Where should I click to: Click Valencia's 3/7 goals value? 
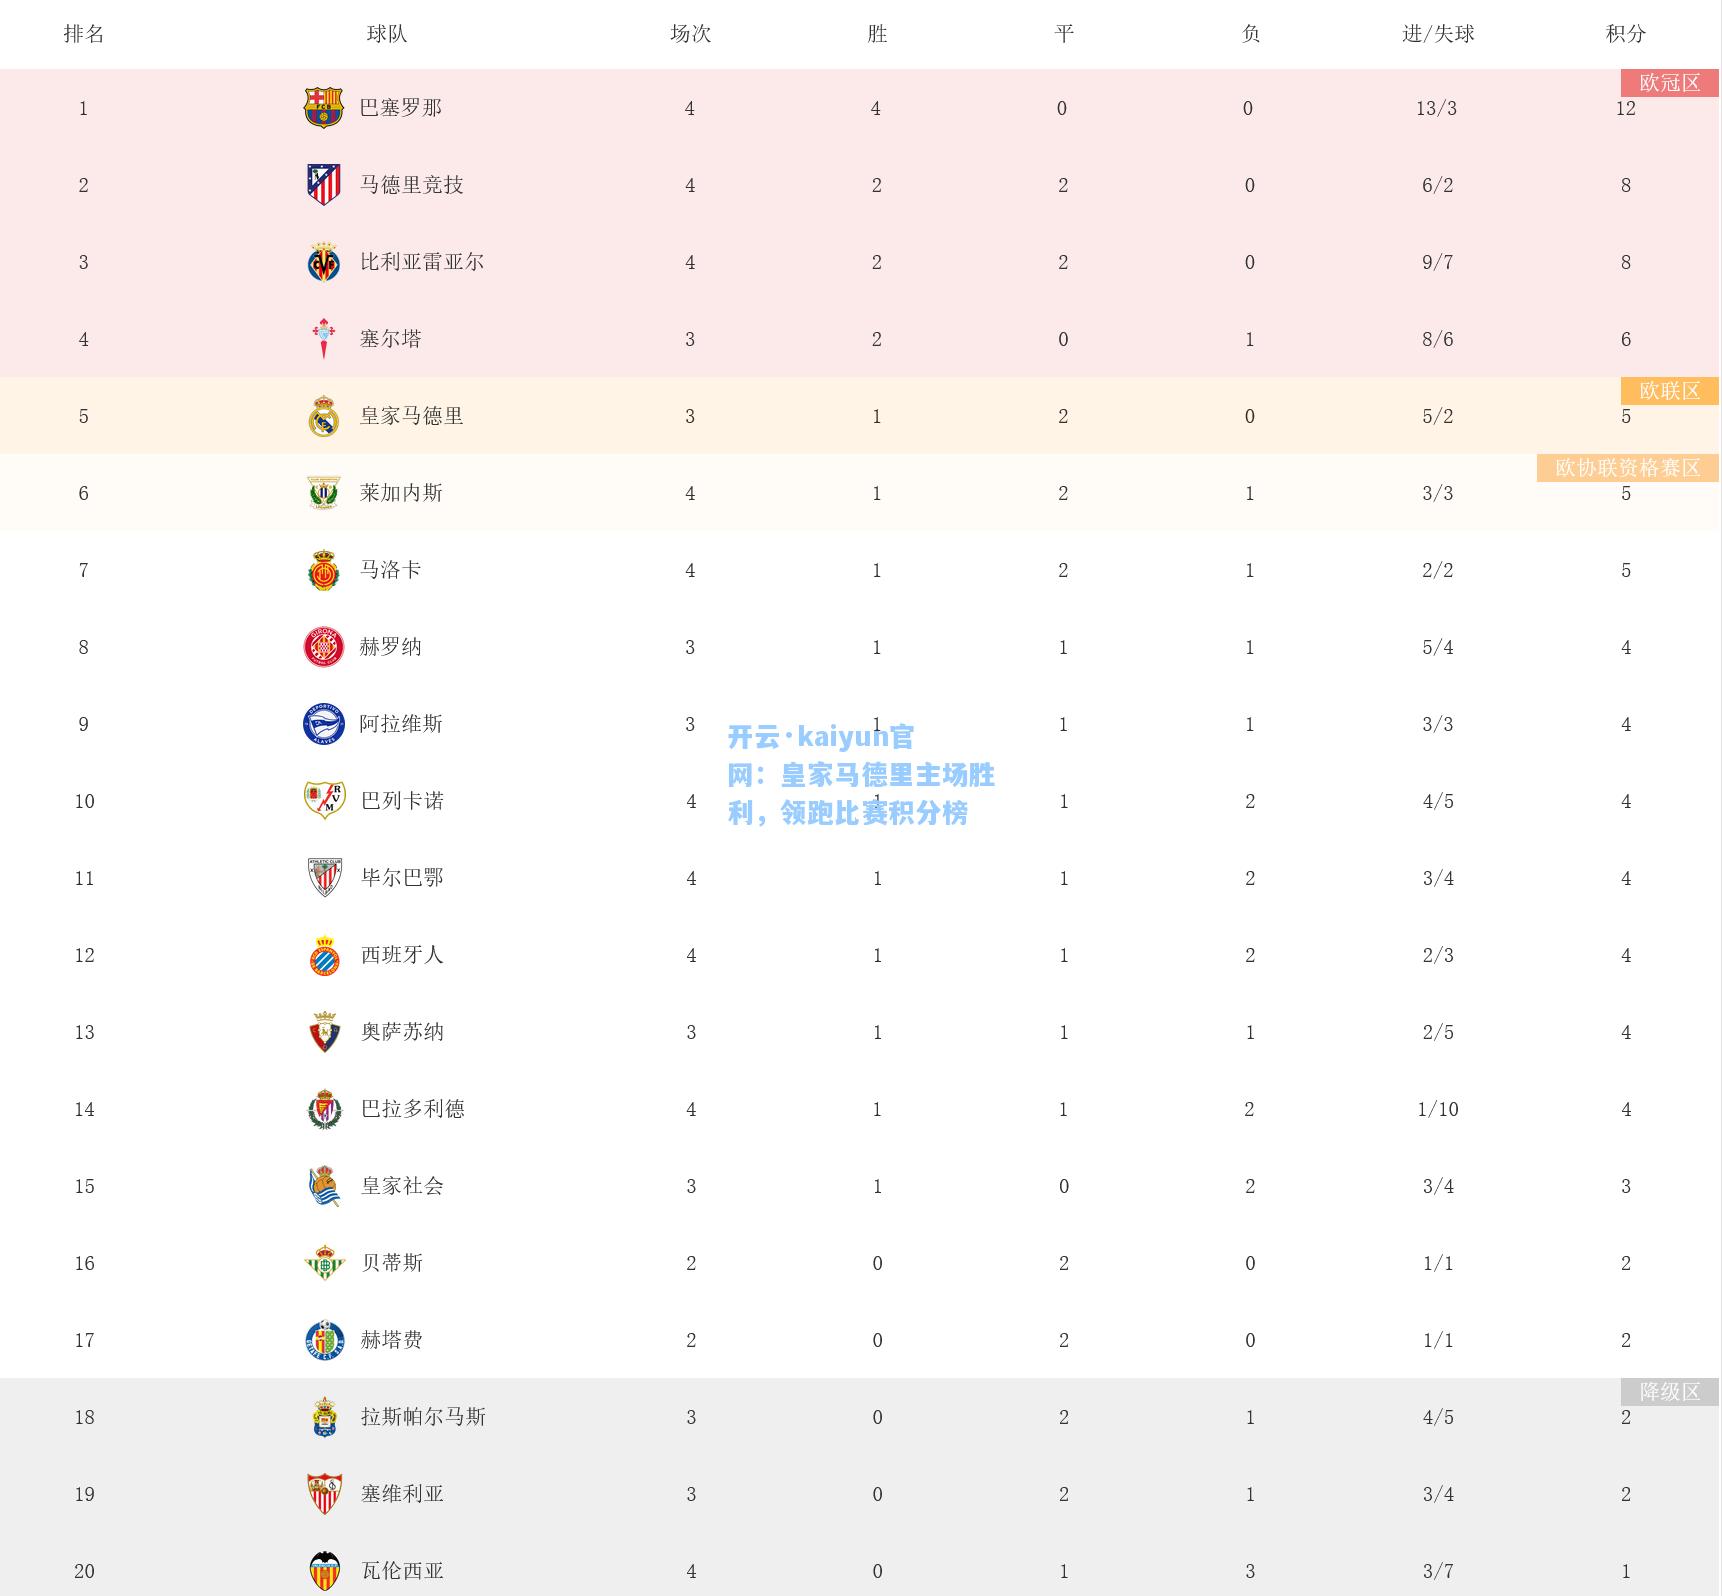pyautogui.click(x=1438, y=1572)
